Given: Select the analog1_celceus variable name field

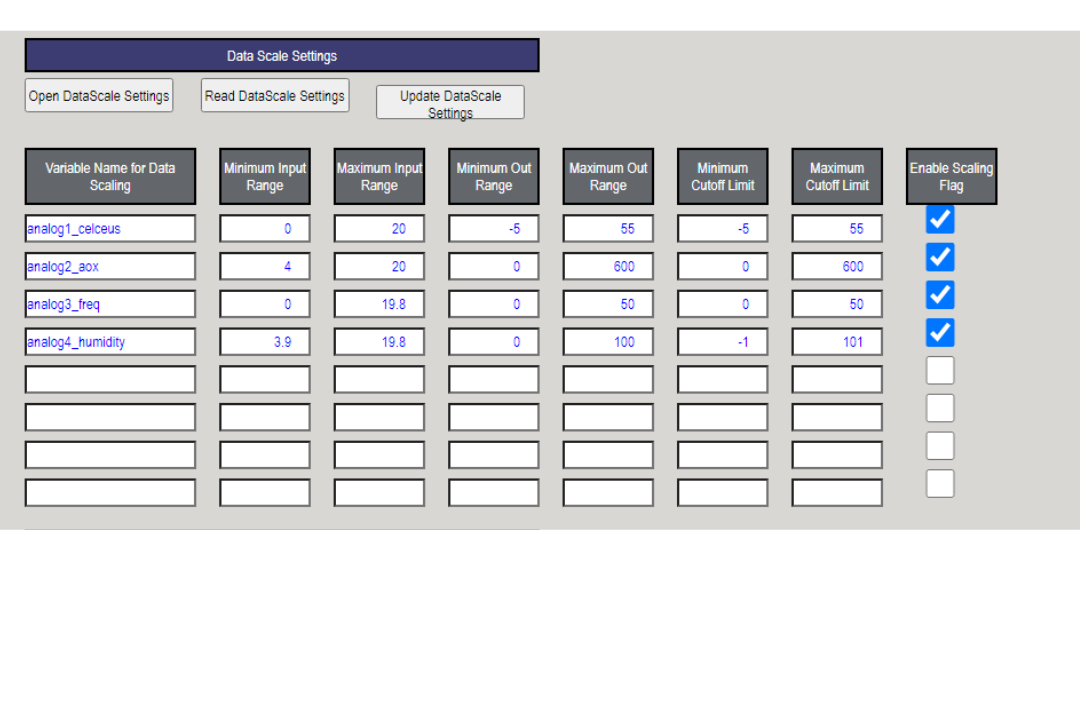Looking at the screenshot, I should click(110, 229).
